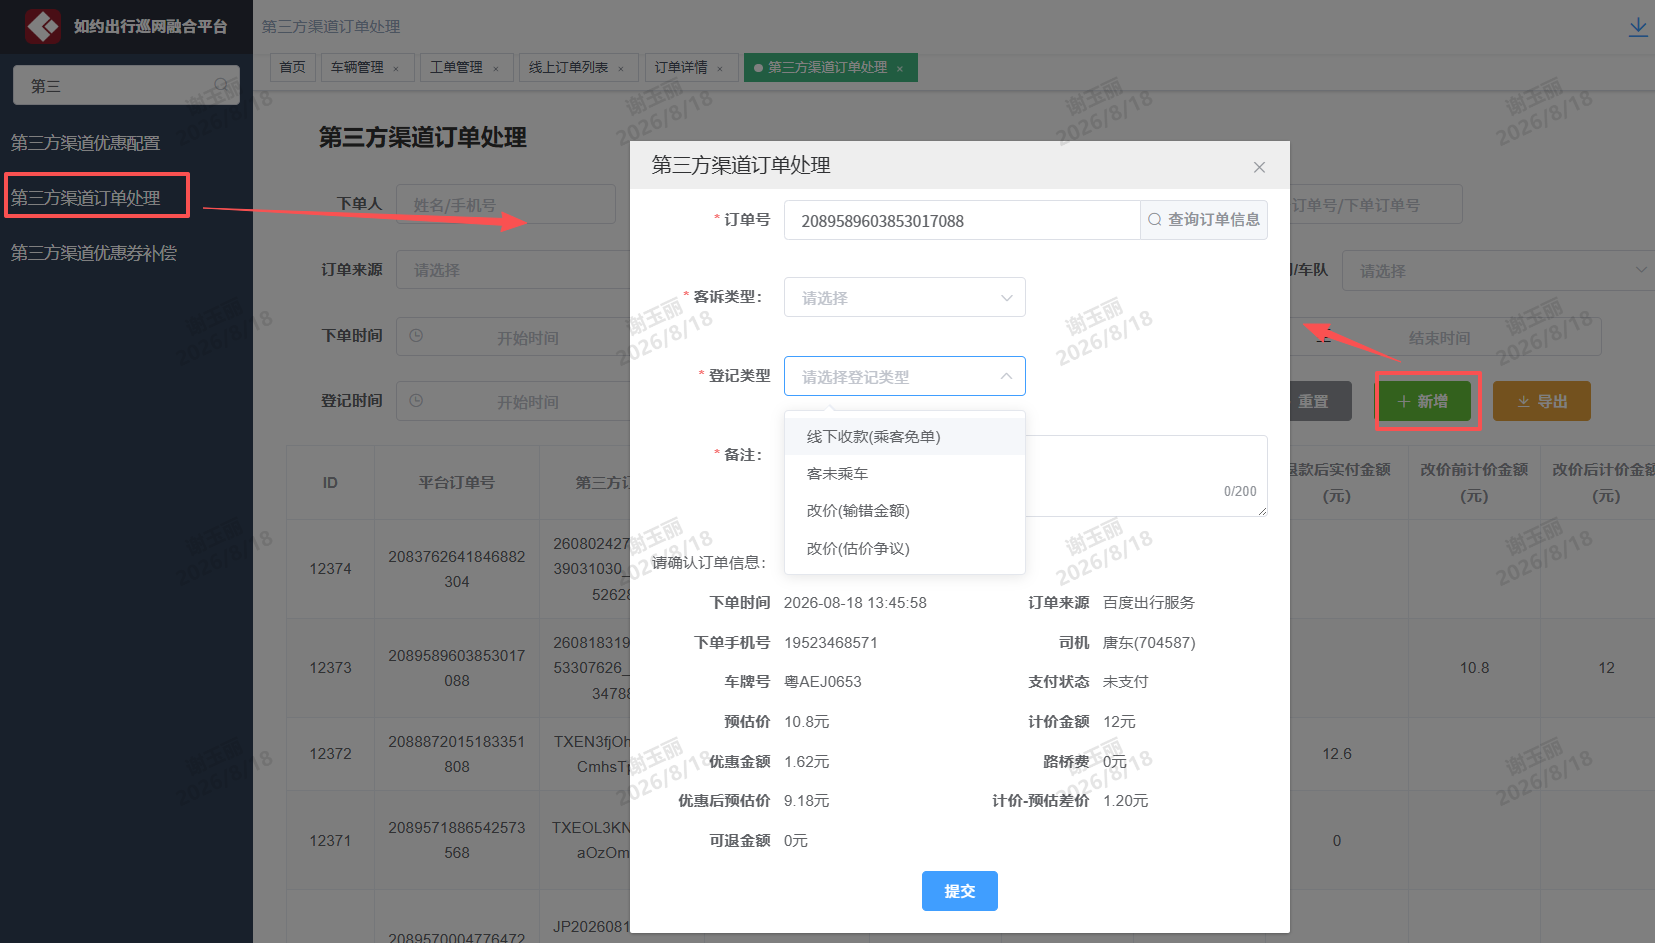Open the 客诉类型 dropdown

[905, 297]
